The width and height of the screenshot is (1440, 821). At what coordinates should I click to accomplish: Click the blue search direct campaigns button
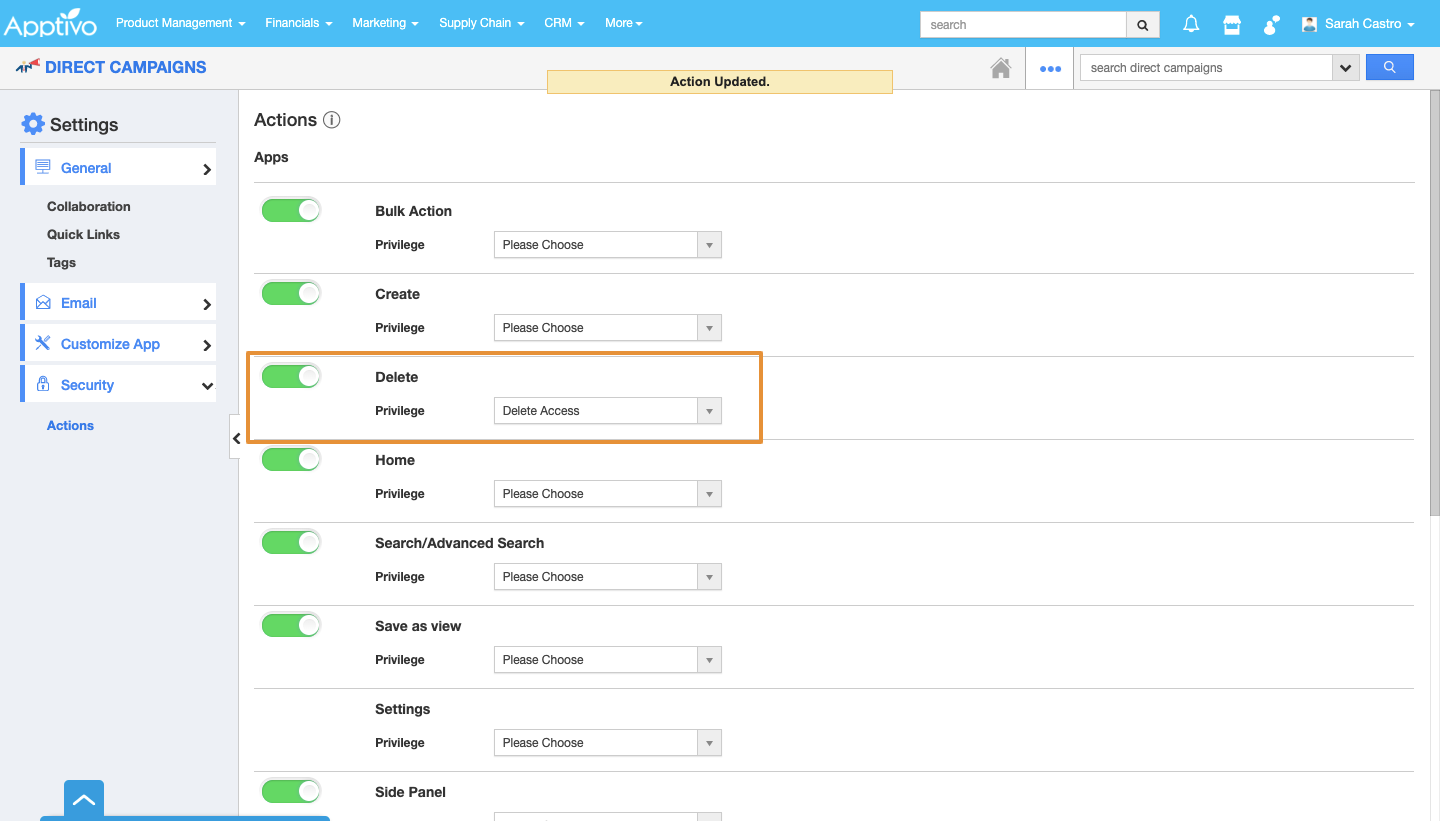(1389, 68)
